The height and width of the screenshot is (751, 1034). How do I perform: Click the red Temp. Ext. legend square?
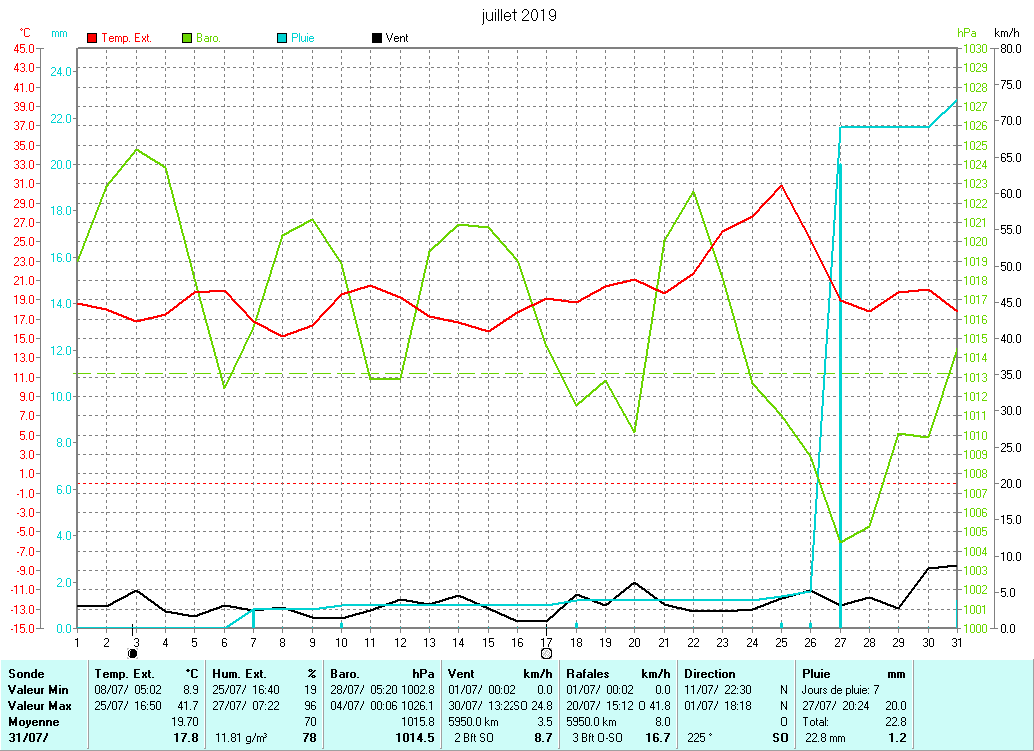tap(93, 38)
